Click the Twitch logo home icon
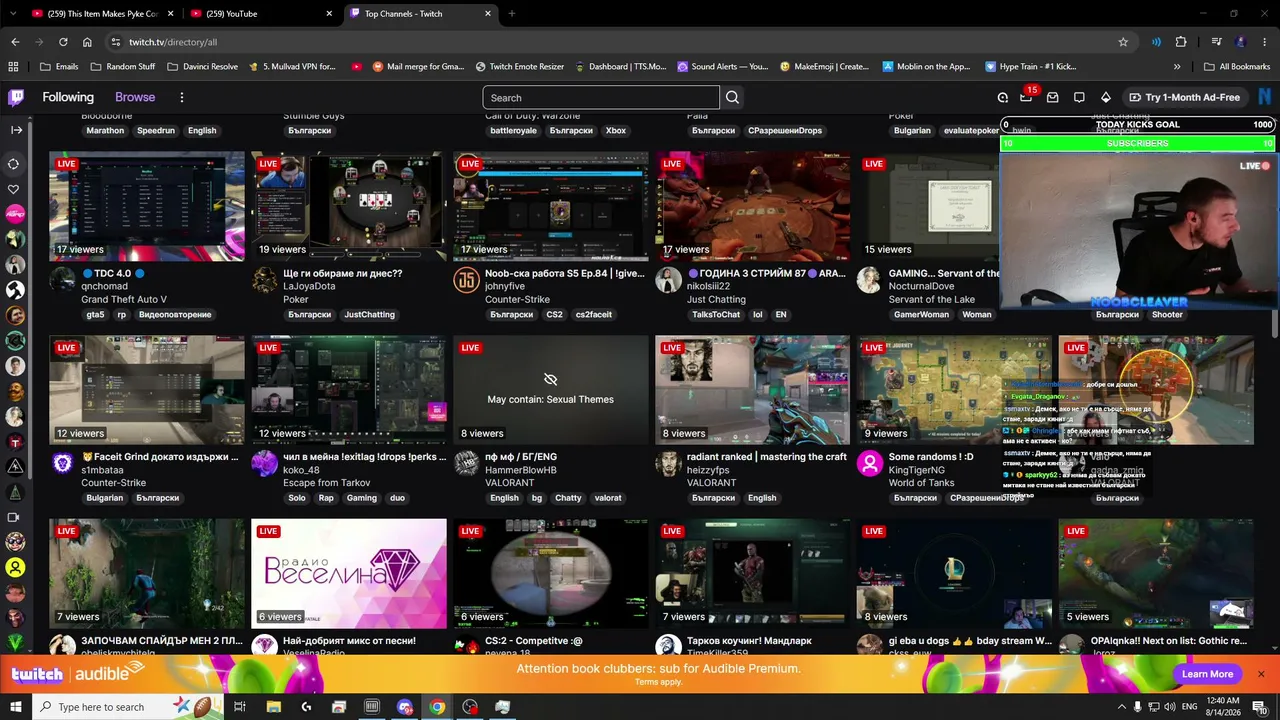1280x720 pixels. tap(16, 97)
